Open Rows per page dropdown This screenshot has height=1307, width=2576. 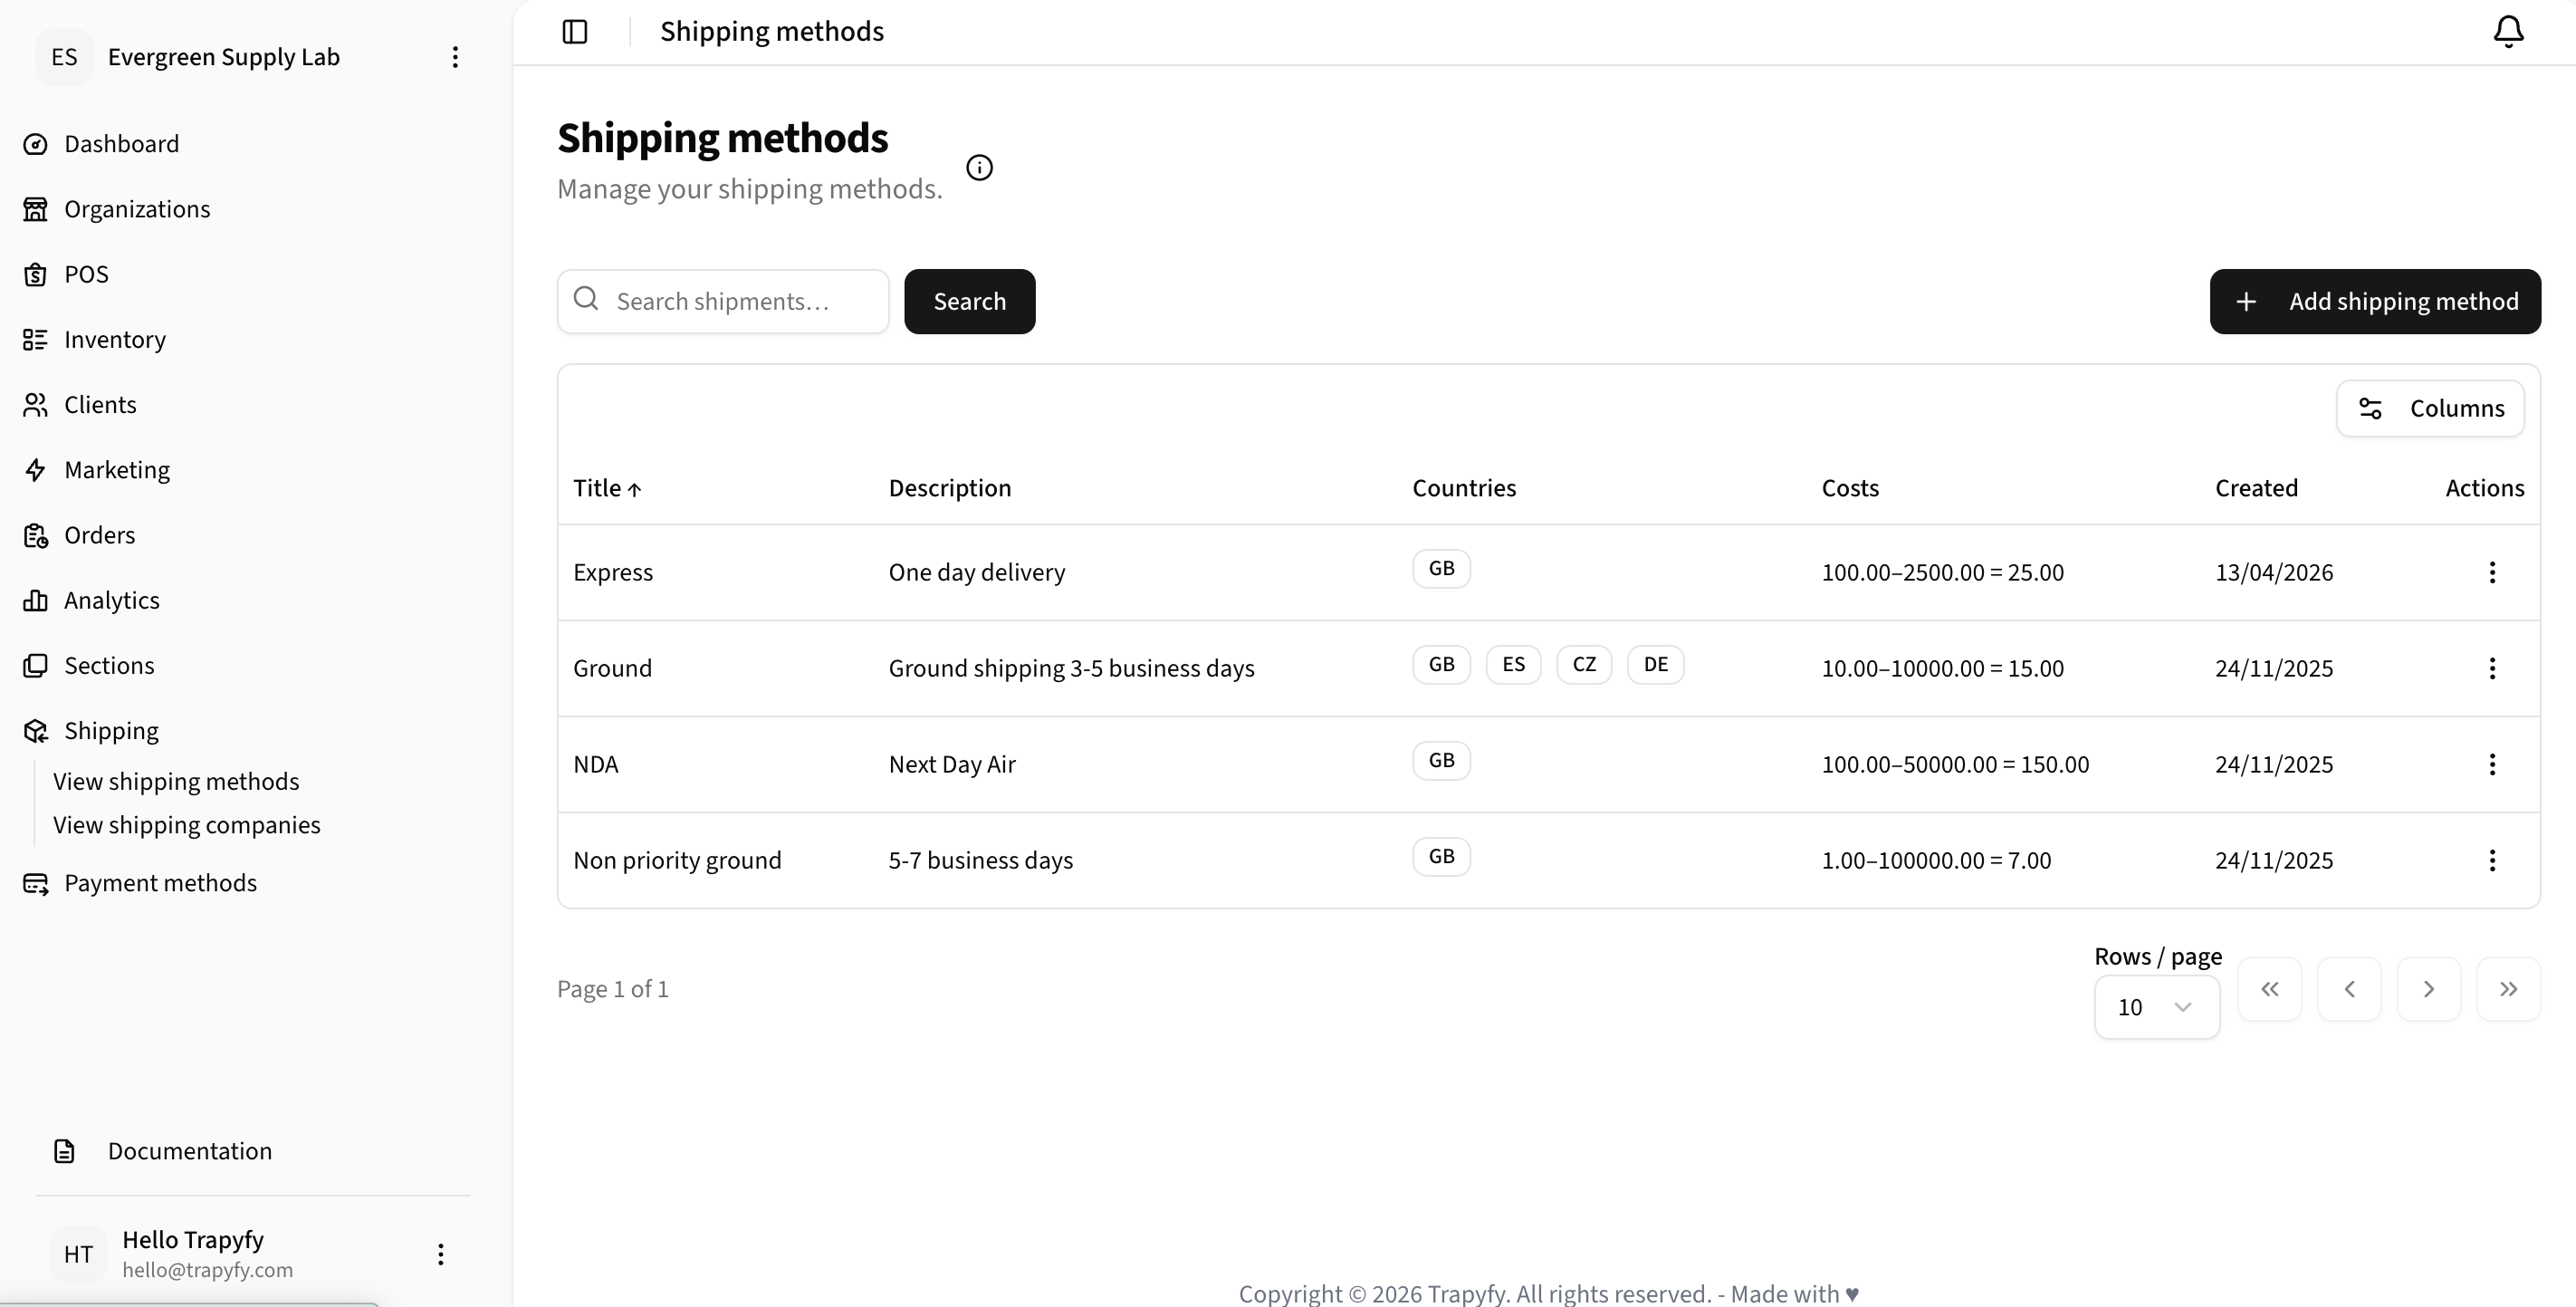point(2157,1007)
